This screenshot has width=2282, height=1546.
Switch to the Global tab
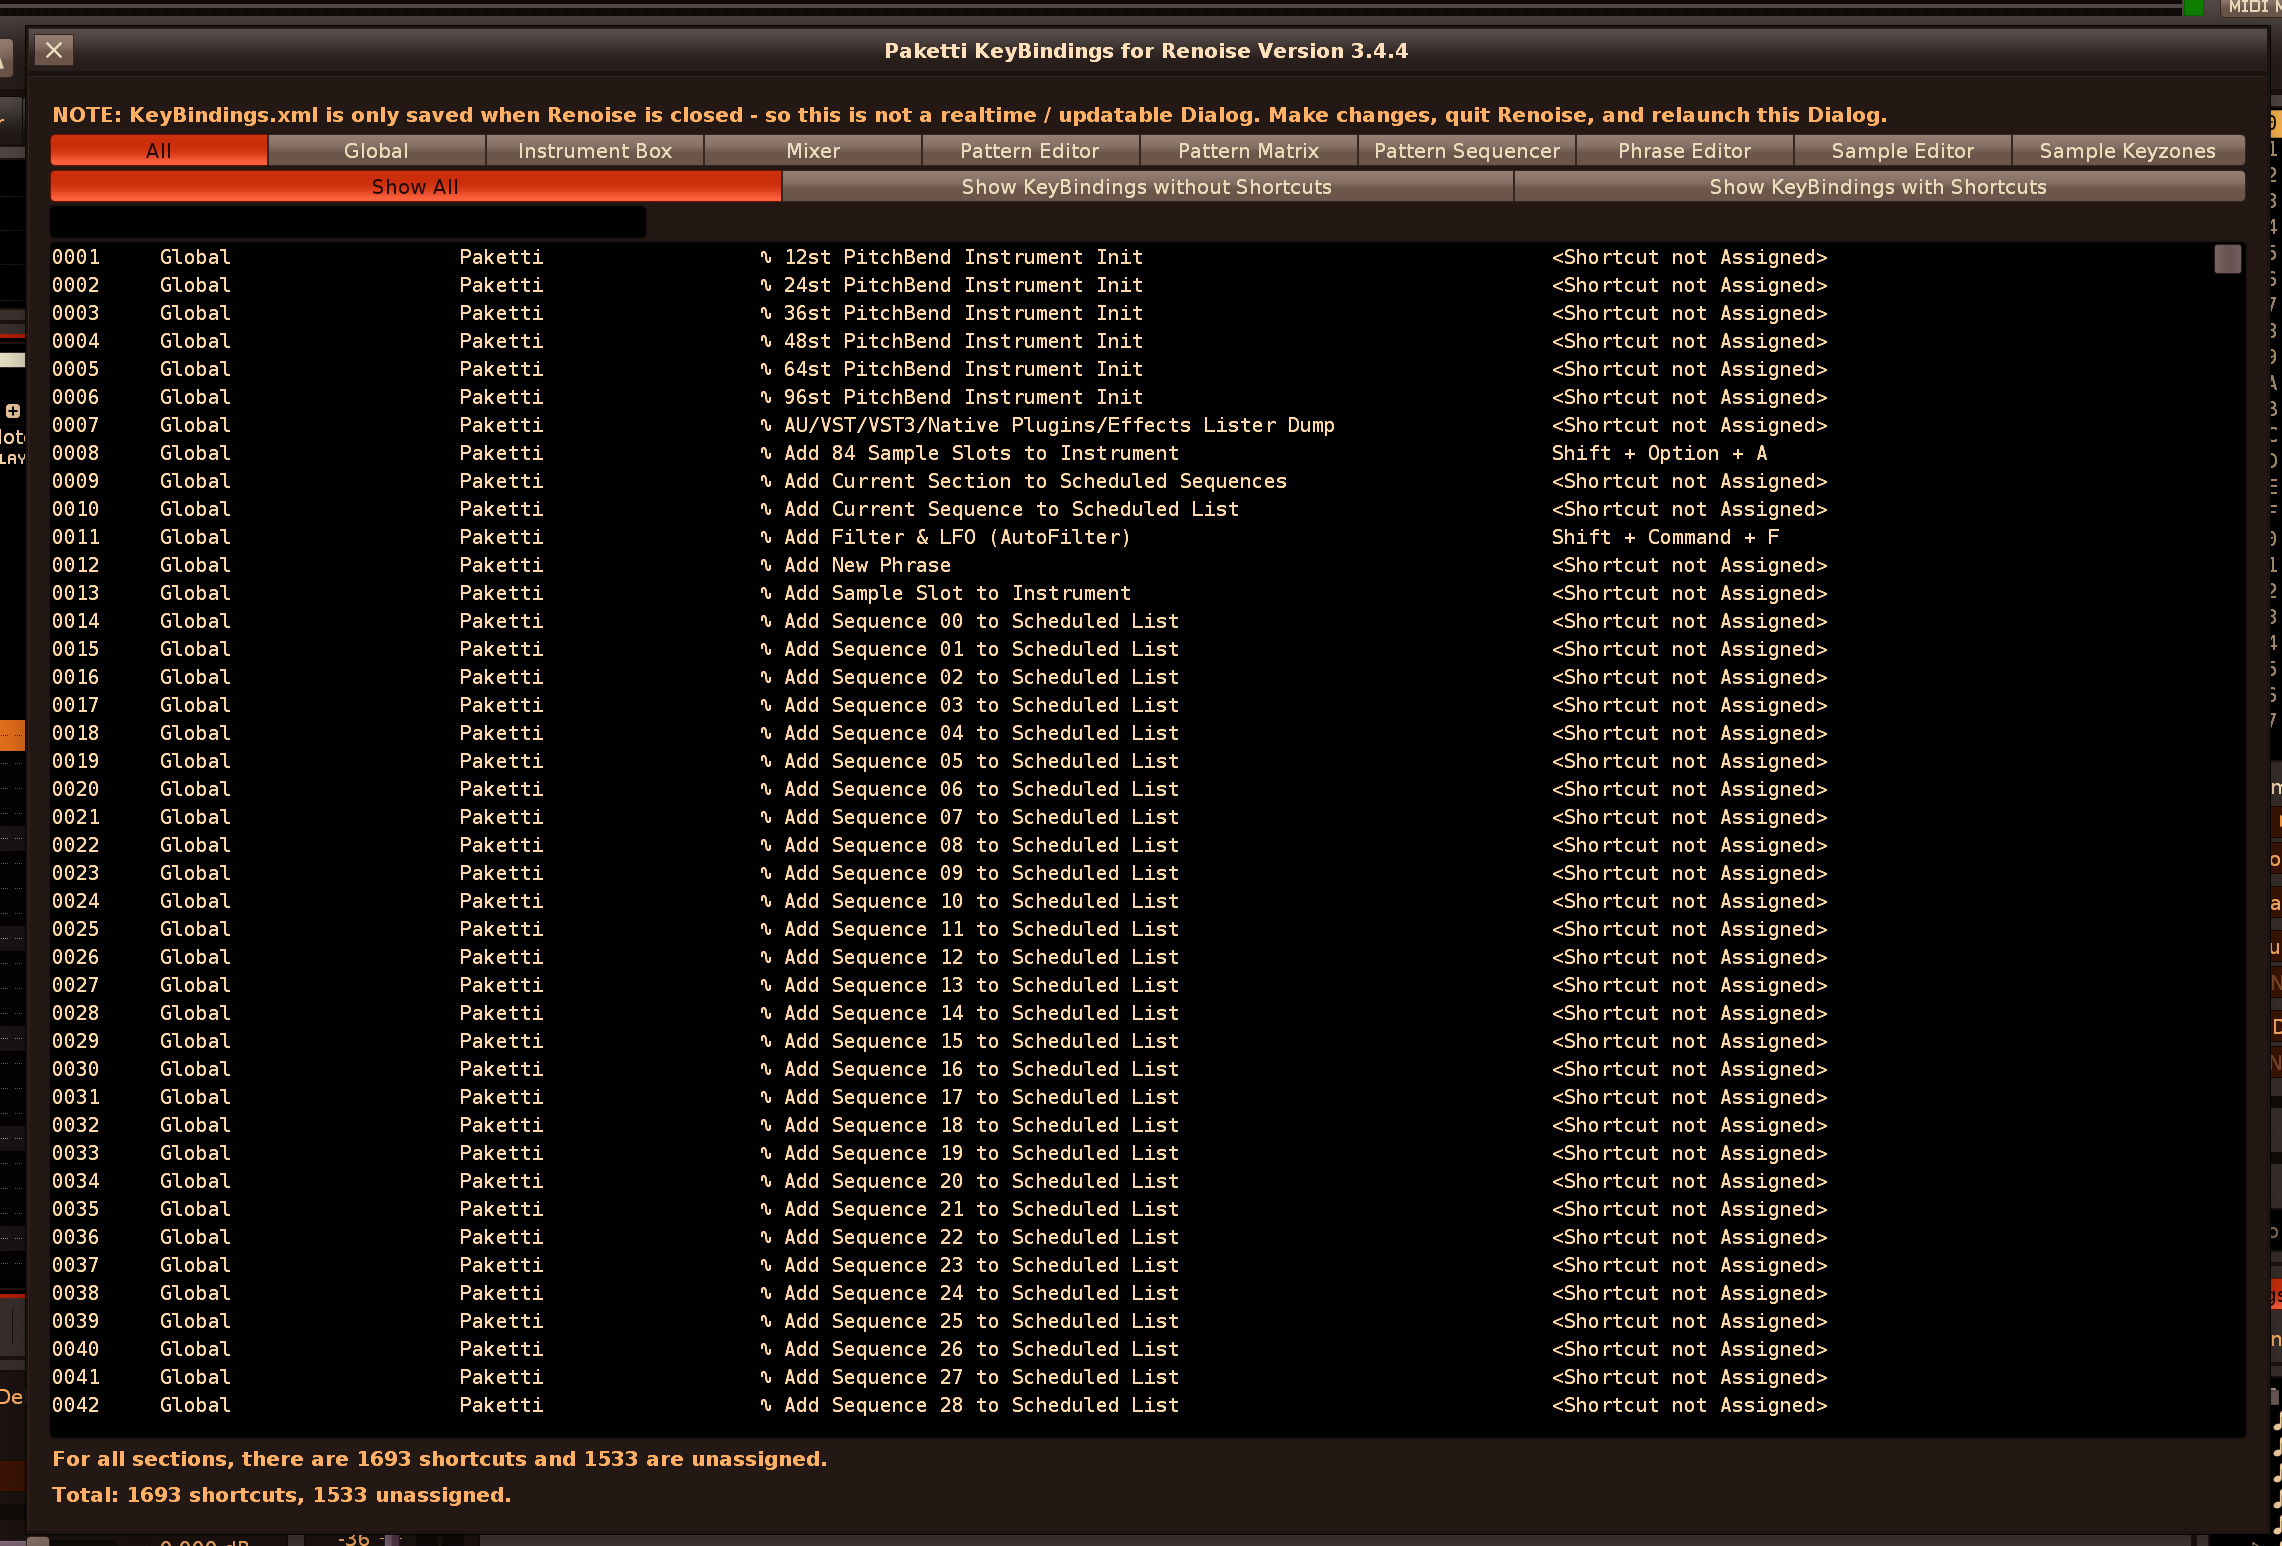coord(376,151)
